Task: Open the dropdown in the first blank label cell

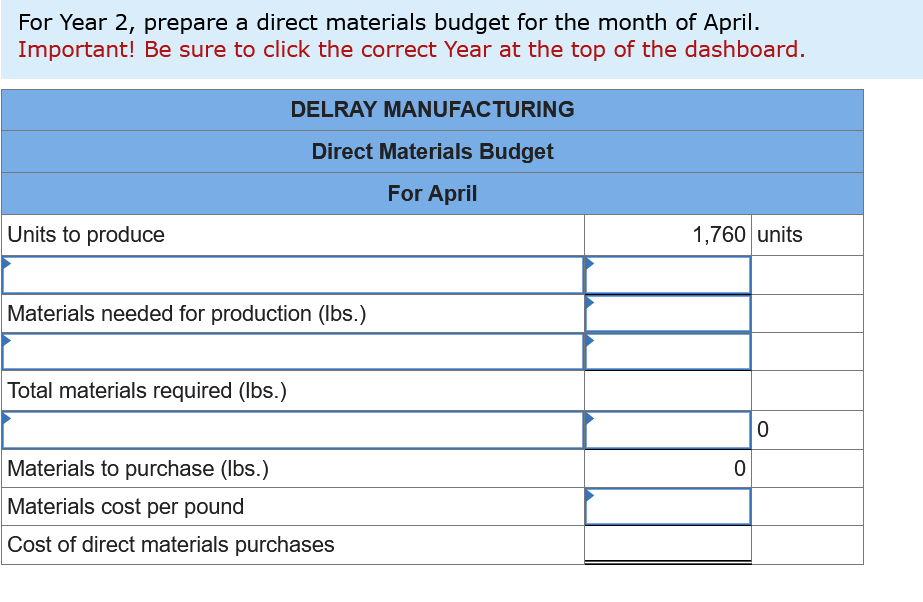Action: (9, 265)
